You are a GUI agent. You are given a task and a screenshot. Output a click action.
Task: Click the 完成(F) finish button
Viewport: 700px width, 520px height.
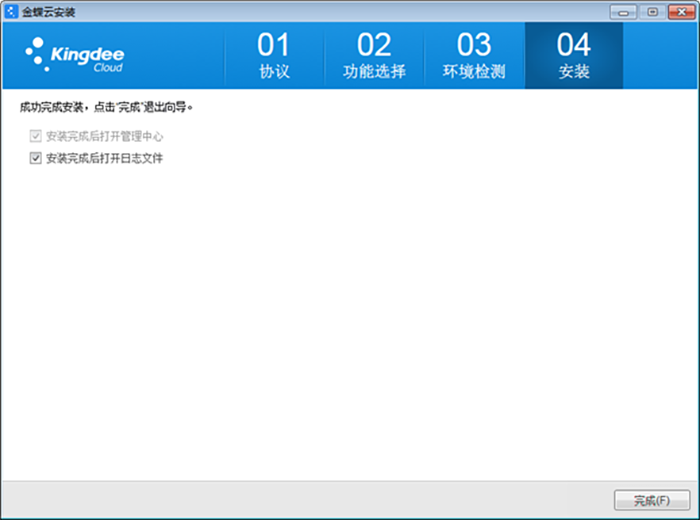[x=652, y=500]
